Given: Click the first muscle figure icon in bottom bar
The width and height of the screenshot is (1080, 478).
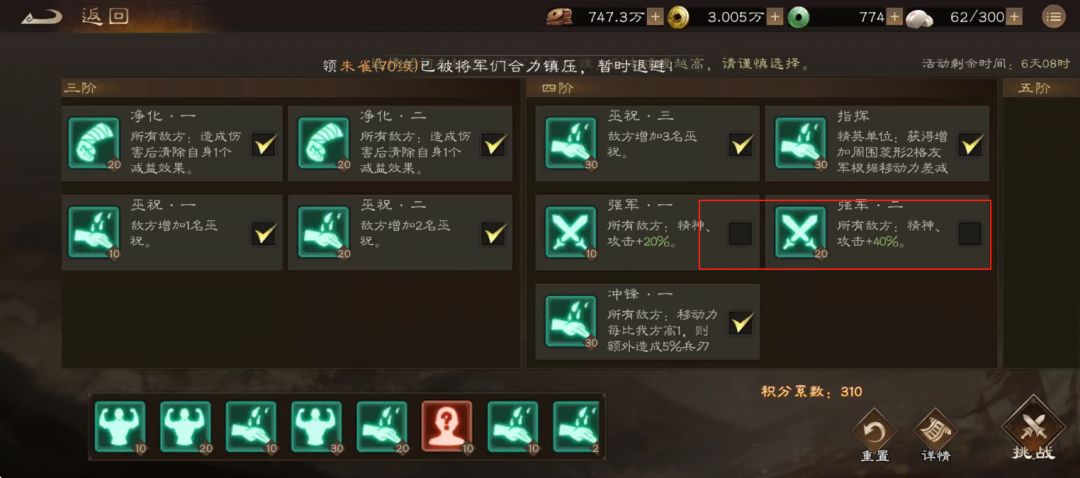Looking at the screenshot, I should pos(120,427).
